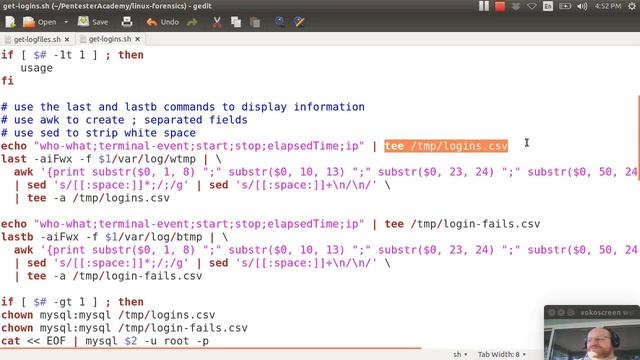640x360 pixels.
Task: Click 'lastb -aiFwx -f $1/var/log/btmp' line
Action: [114, 237]
